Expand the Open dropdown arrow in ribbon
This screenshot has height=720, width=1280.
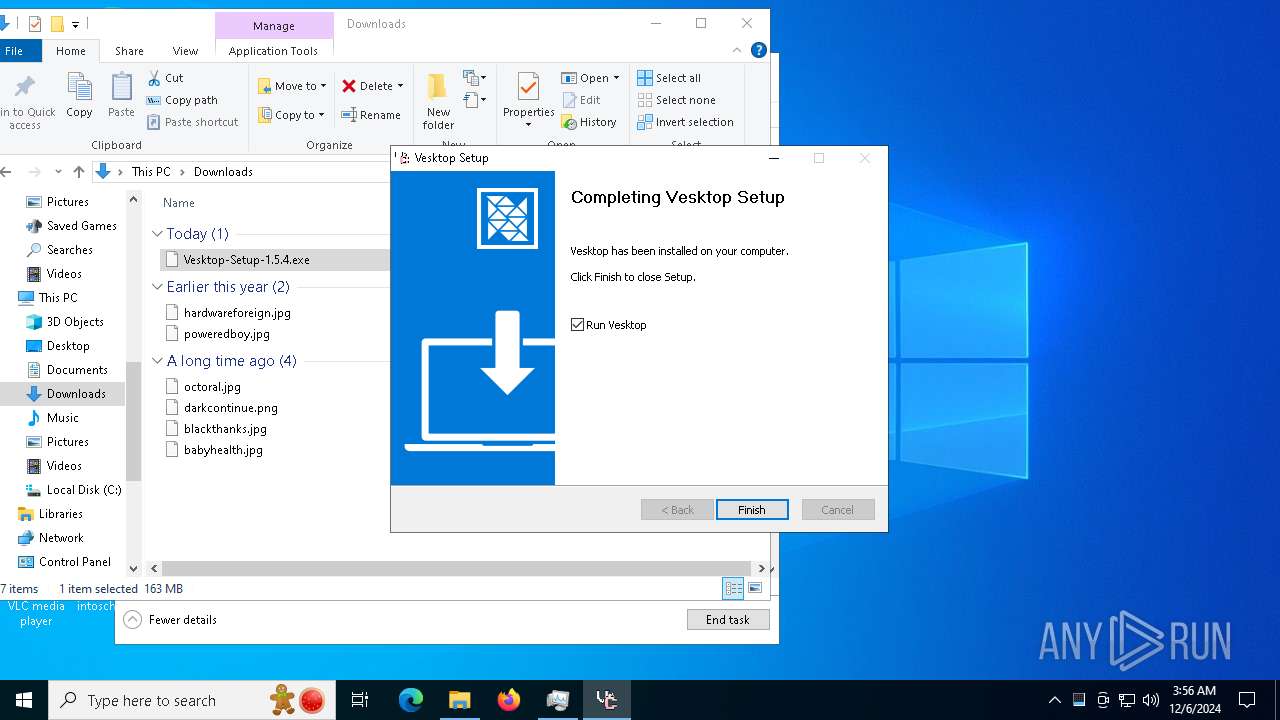[x=616, y=78]
